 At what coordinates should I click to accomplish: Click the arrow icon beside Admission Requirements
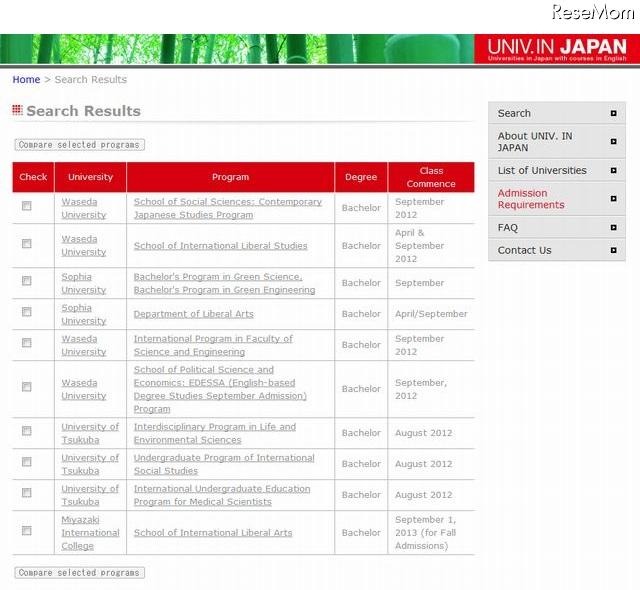click(x=613, y=198)
